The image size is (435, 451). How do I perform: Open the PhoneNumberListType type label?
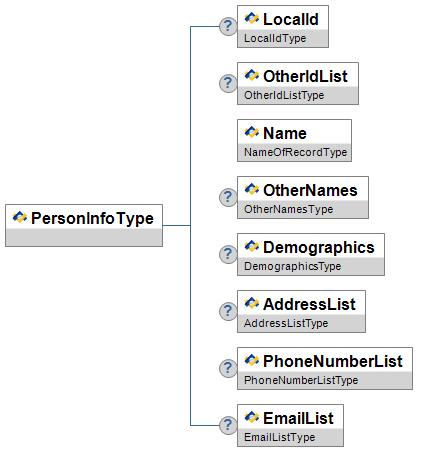[x=301, y=380]
